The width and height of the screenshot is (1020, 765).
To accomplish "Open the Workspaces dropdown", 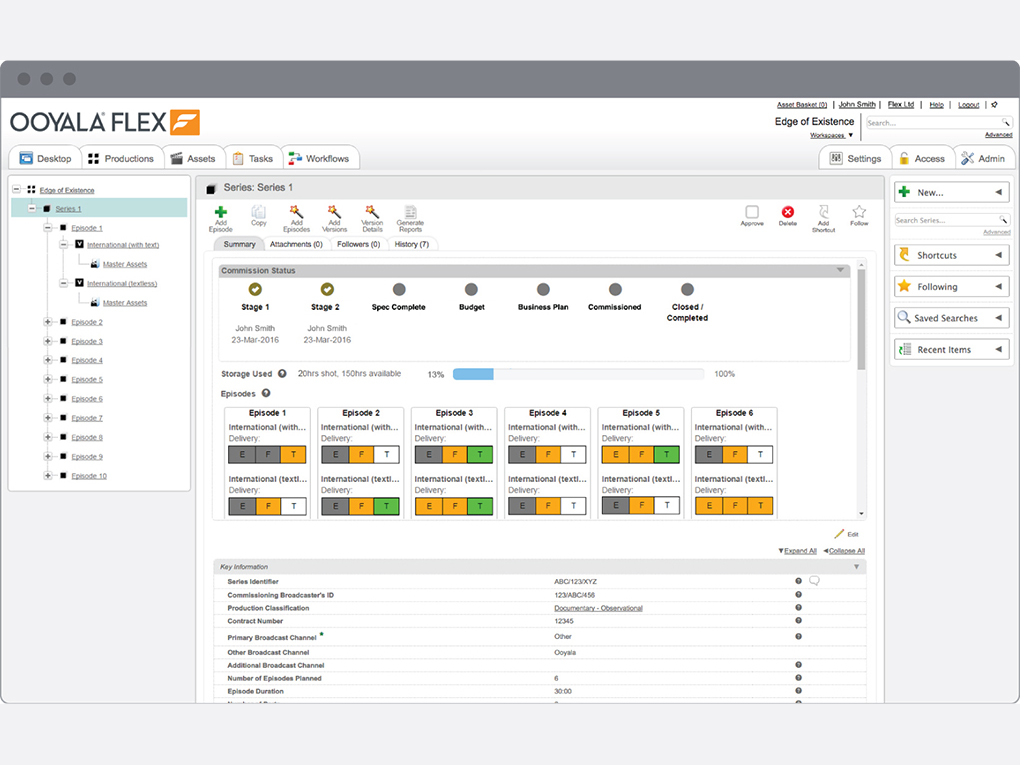I will [x=831, y=135].
